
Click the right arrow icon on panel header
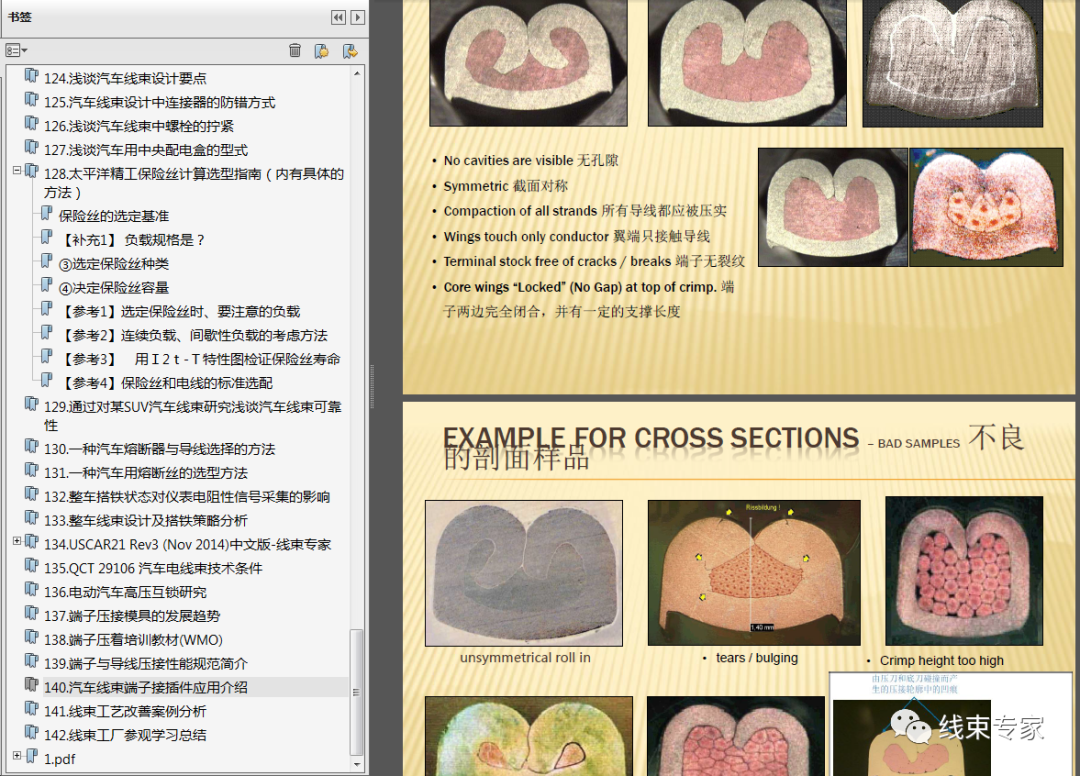[357, 17]
